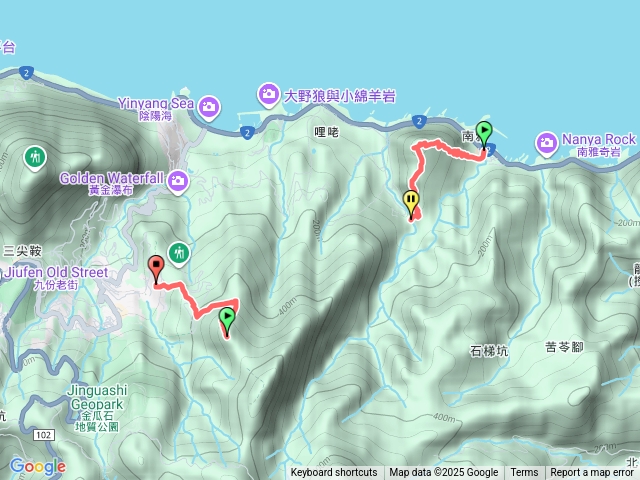This screenshot has width=640, height=480.
Task: Click the yellow pause marker on the trail
Action: tap(411, 202)
